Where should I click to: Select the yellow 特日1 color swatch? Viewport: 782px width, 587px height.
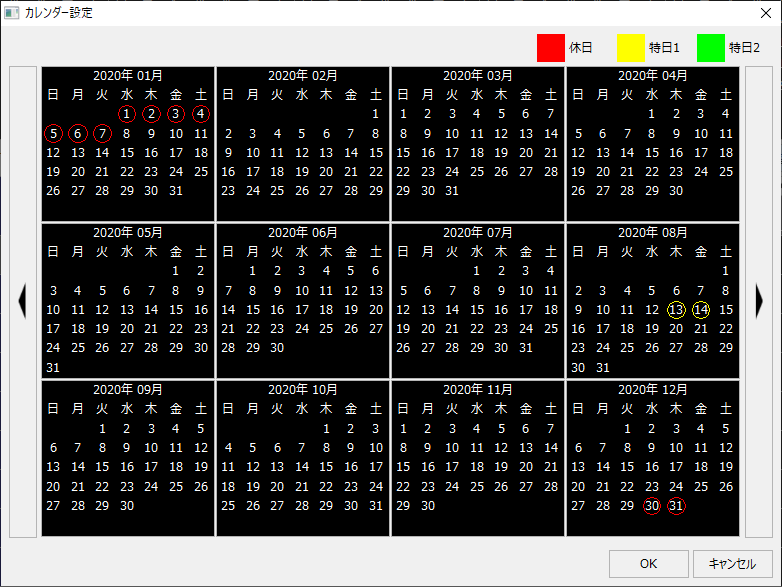[x=631, y=48]
